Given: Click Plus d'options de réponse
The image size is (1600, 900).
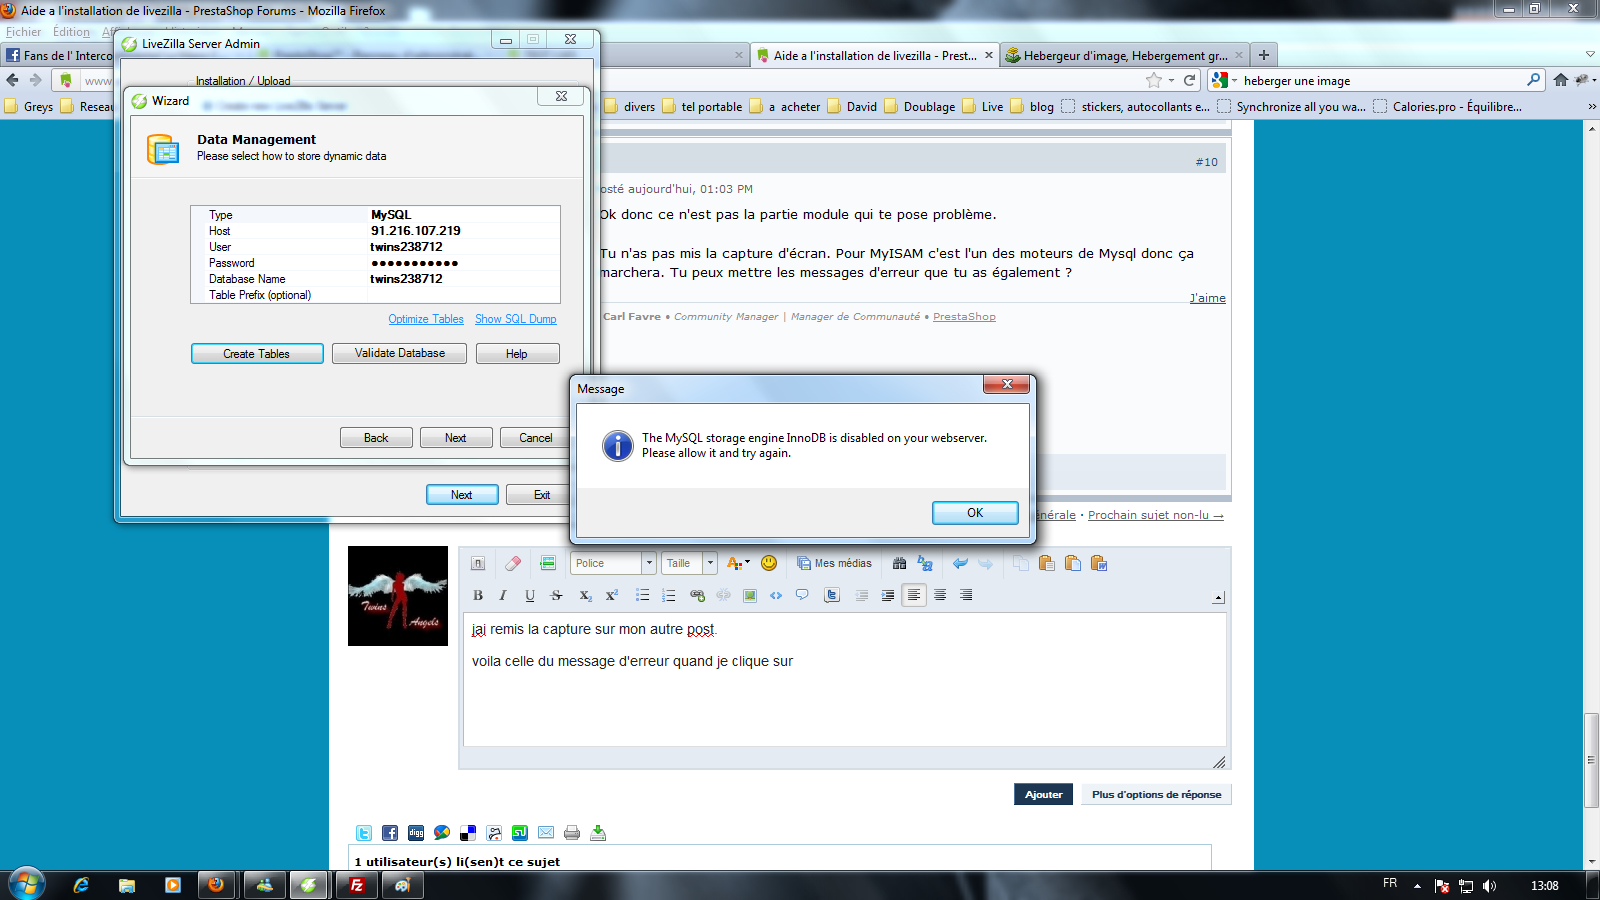Looking at the screenshot, I should [1156, 794].
